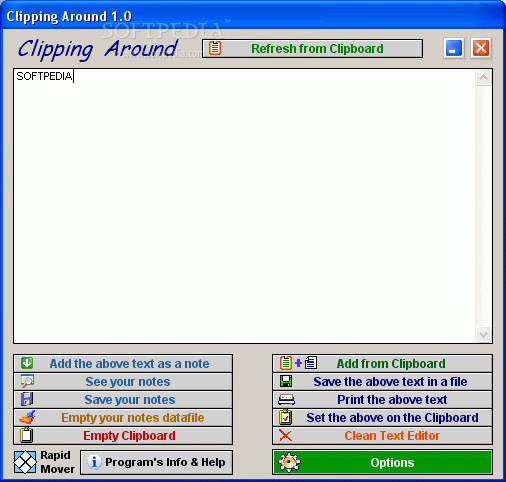Click the red X icon for Clean Text Editor
The image size is (506, 482).
pyautogui.click(x=285, y=435)
